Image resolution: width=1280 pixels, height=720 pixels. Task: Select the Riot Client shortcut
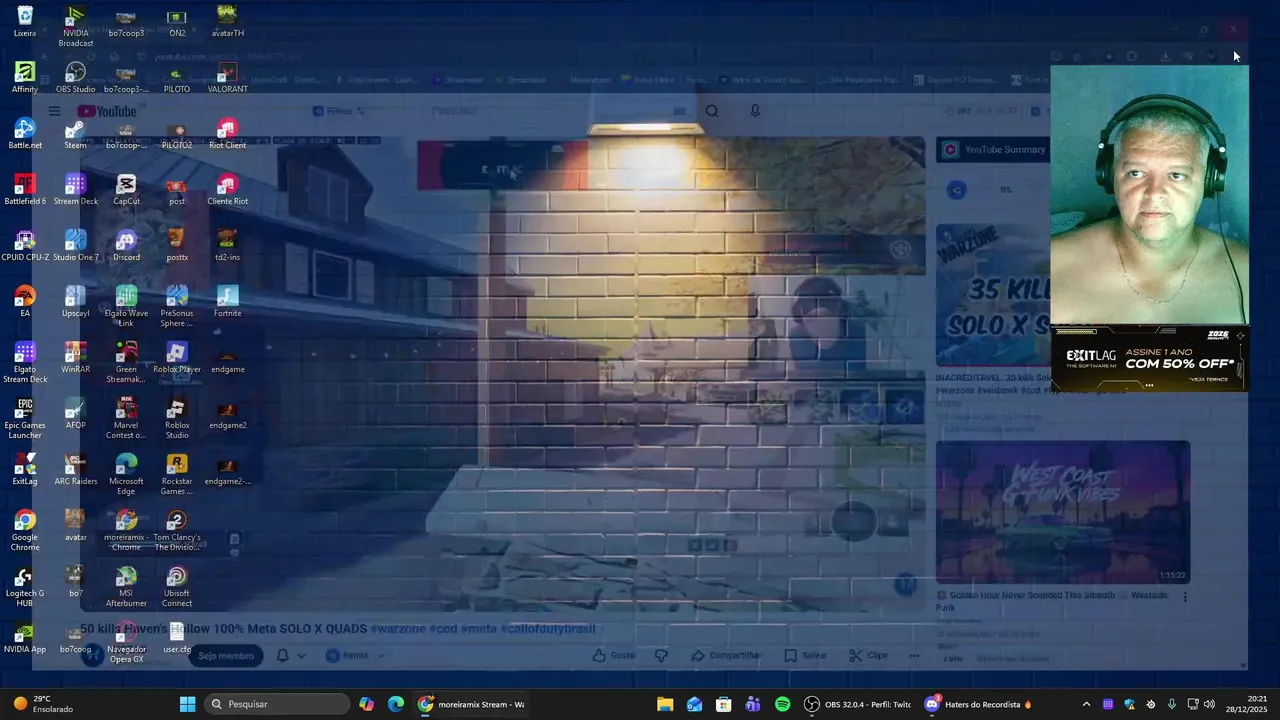(227, 134)
